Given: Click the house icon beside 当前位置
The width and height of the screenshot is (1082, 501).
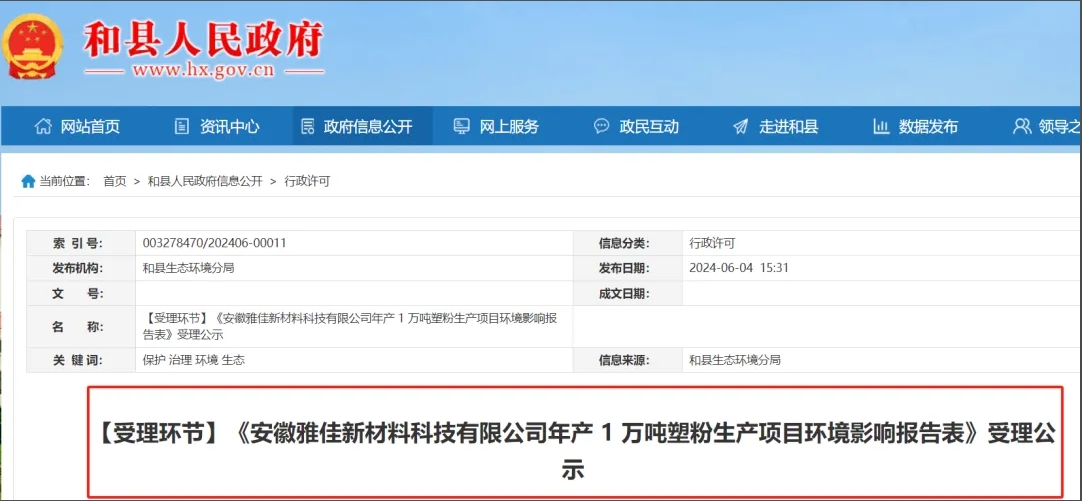Looking at the screenshot, I should click(x=28, y=181).
